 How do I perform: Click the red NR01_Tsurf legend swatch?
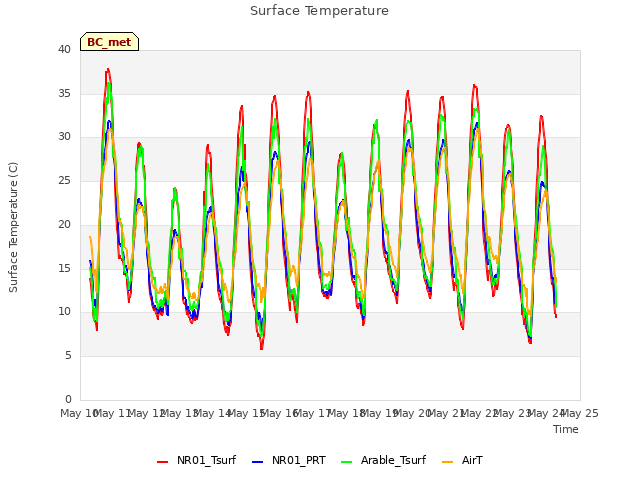coord(162,462)
